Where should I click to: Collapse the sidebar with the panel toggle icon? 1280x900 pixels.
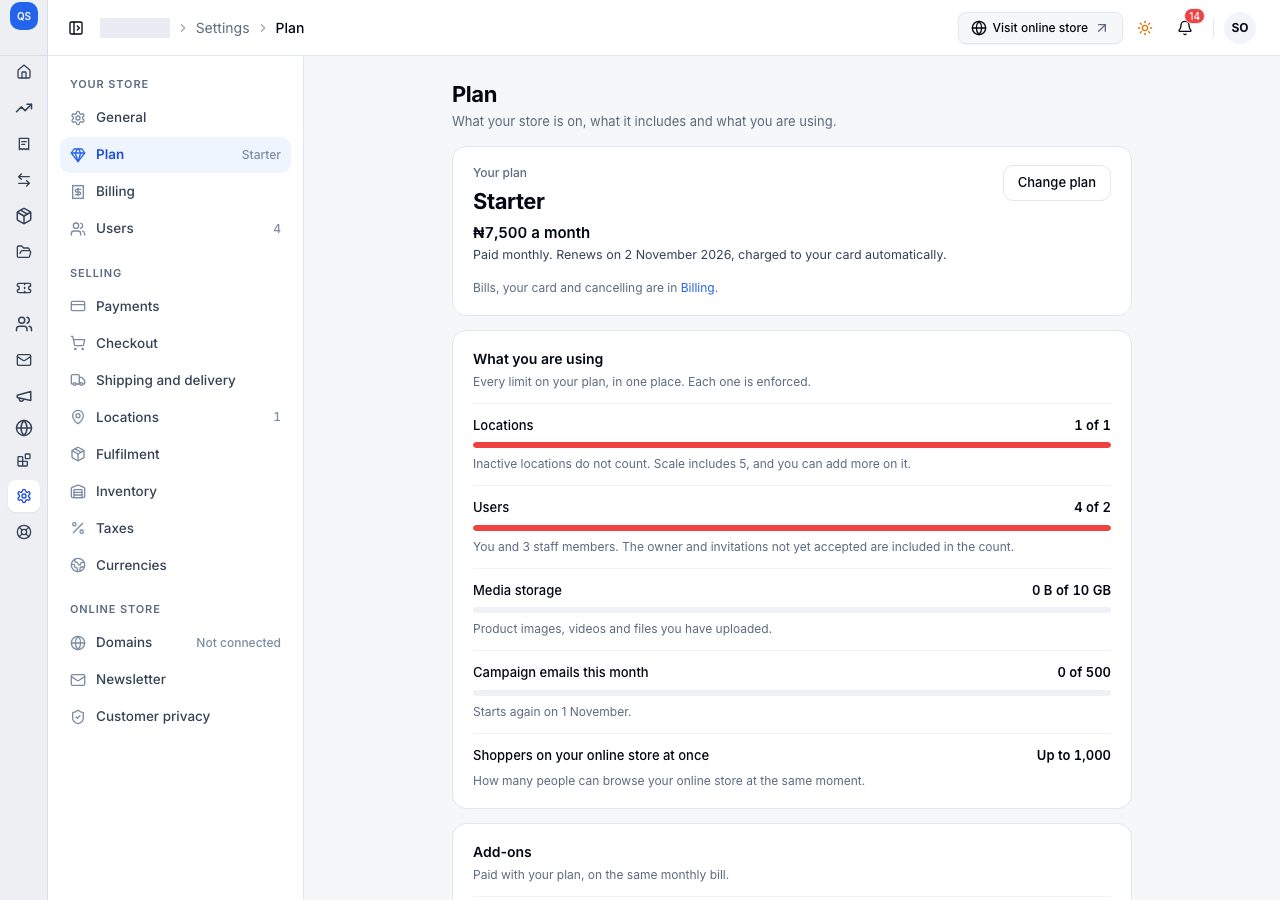click(x=76, y=28)
